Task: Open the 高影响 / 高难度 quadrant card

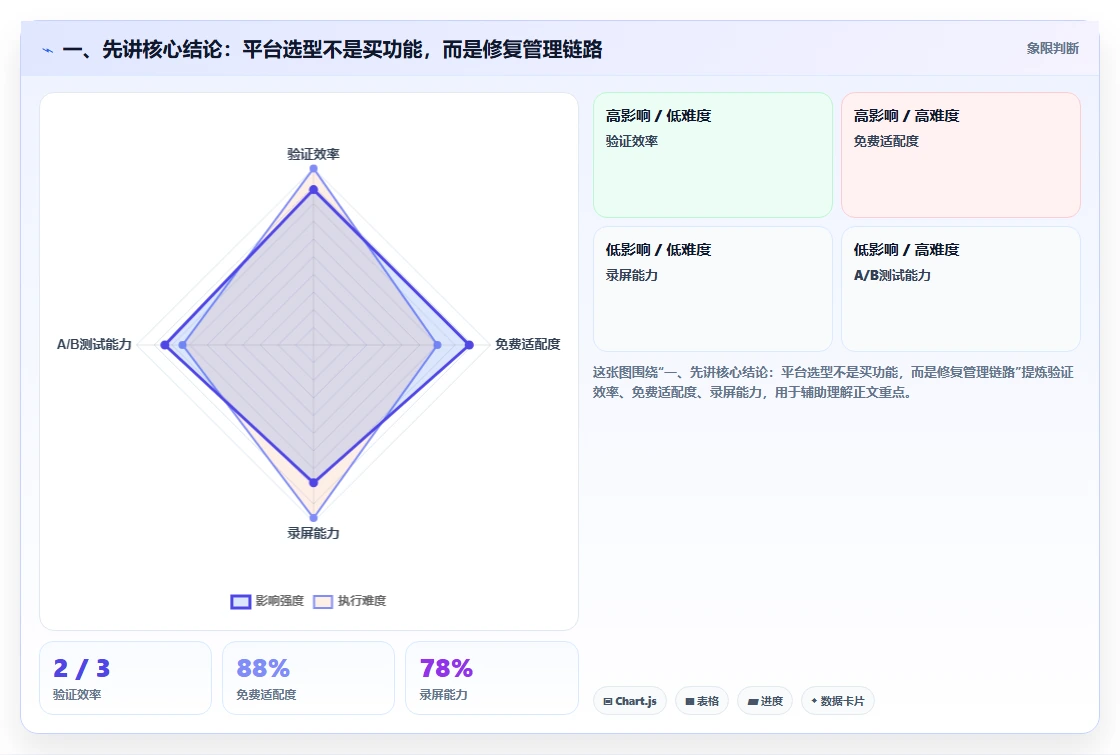Action: click(x=961, y=155)
